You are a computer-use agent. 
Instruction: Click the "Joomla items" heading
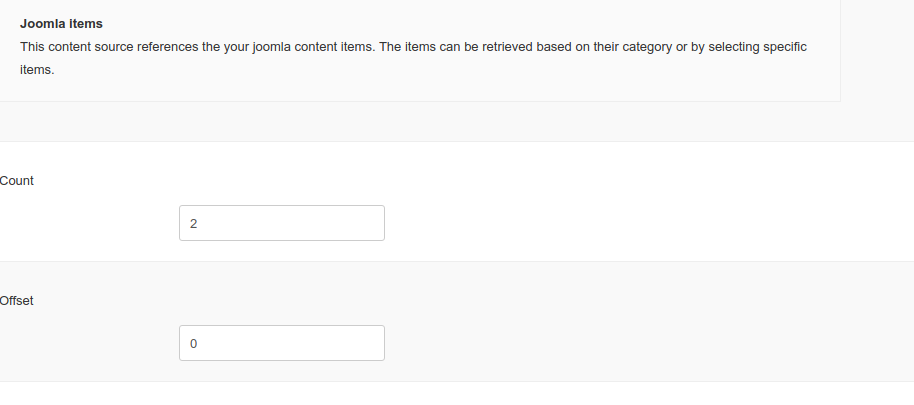[61, 23]
